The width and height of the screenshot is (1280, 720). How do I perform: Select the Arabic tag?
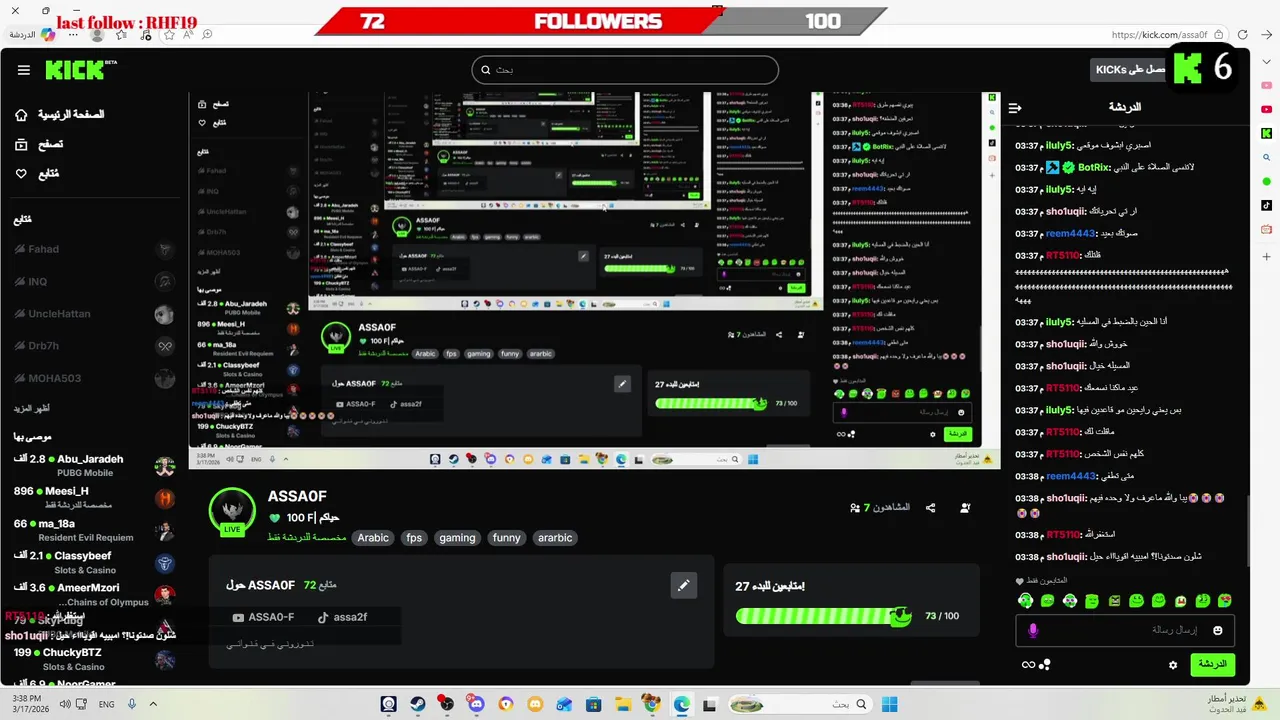coord(373,538)
